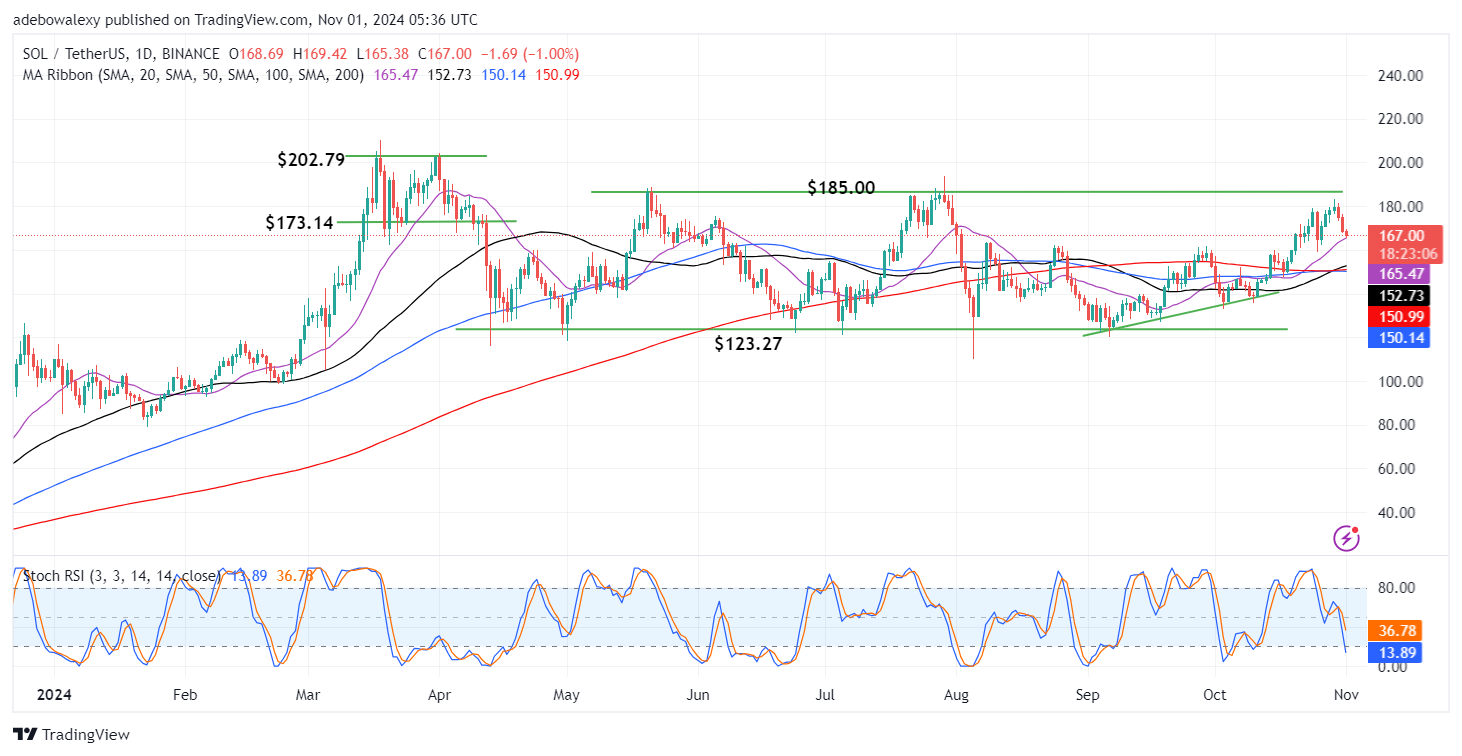
Task: Click the Stoch RSI 13.89 legend value
Action: click(x=247, y=576)
